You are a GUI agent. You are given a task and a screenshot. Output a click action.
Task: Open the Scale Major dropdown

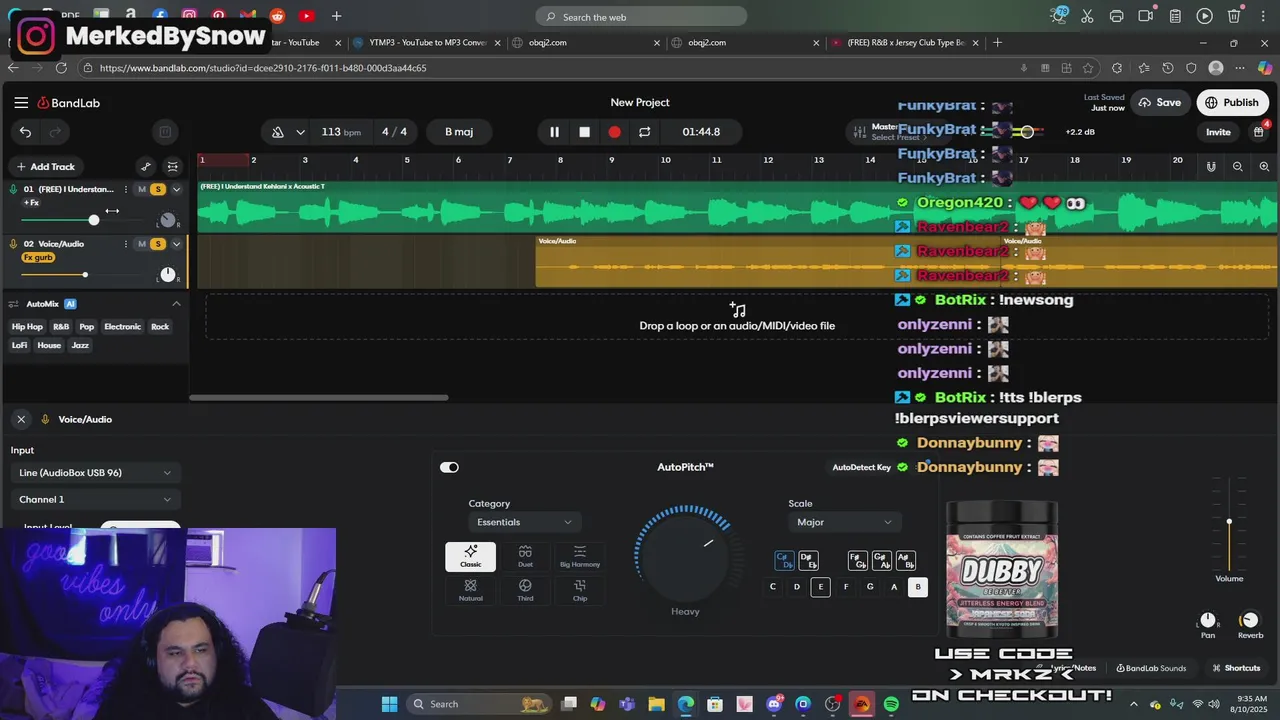(x=845, y=522)
